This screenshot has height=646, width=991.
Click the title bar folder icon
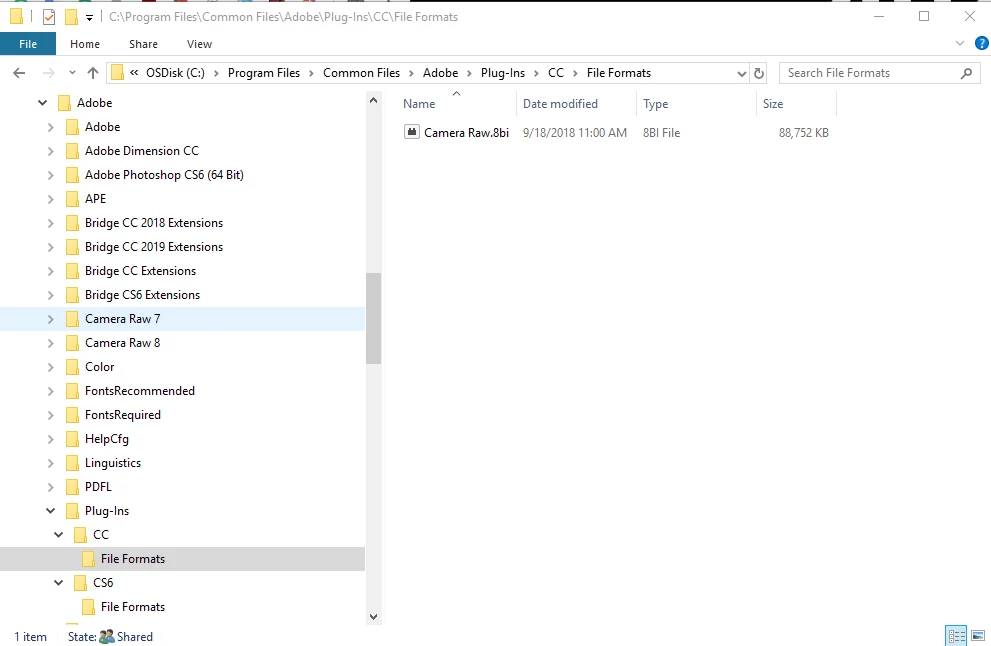click(x=16, y=16)
